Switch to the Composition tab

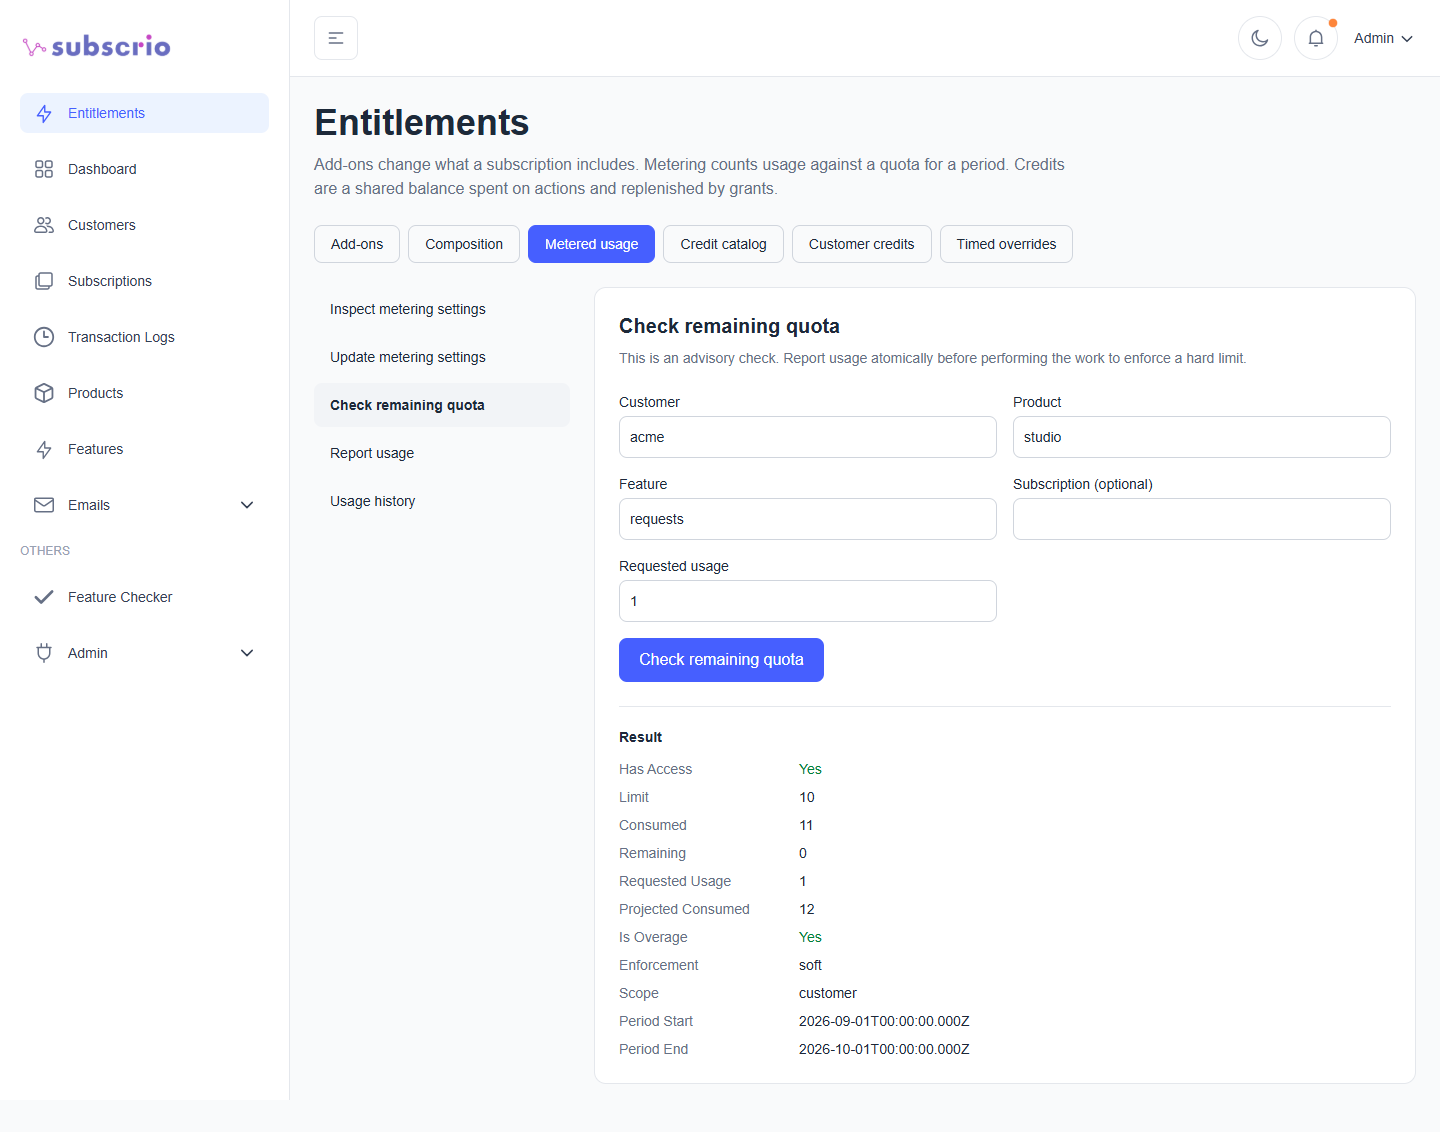click(x=464, y=244)
